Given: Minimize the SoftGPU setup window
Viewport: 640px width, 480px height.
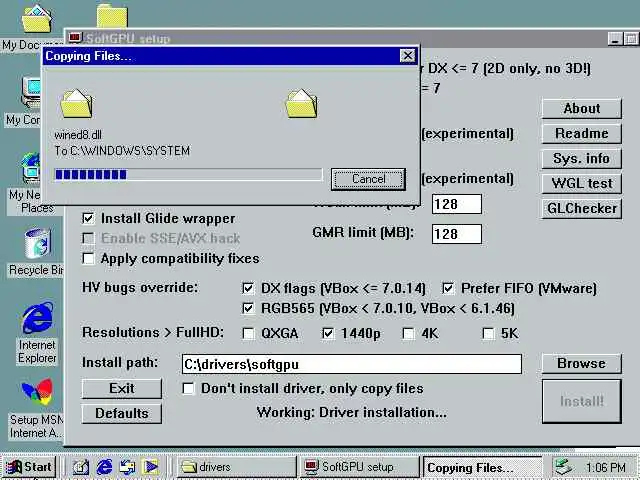Looking at the screenshot, I should click(615, 39).
